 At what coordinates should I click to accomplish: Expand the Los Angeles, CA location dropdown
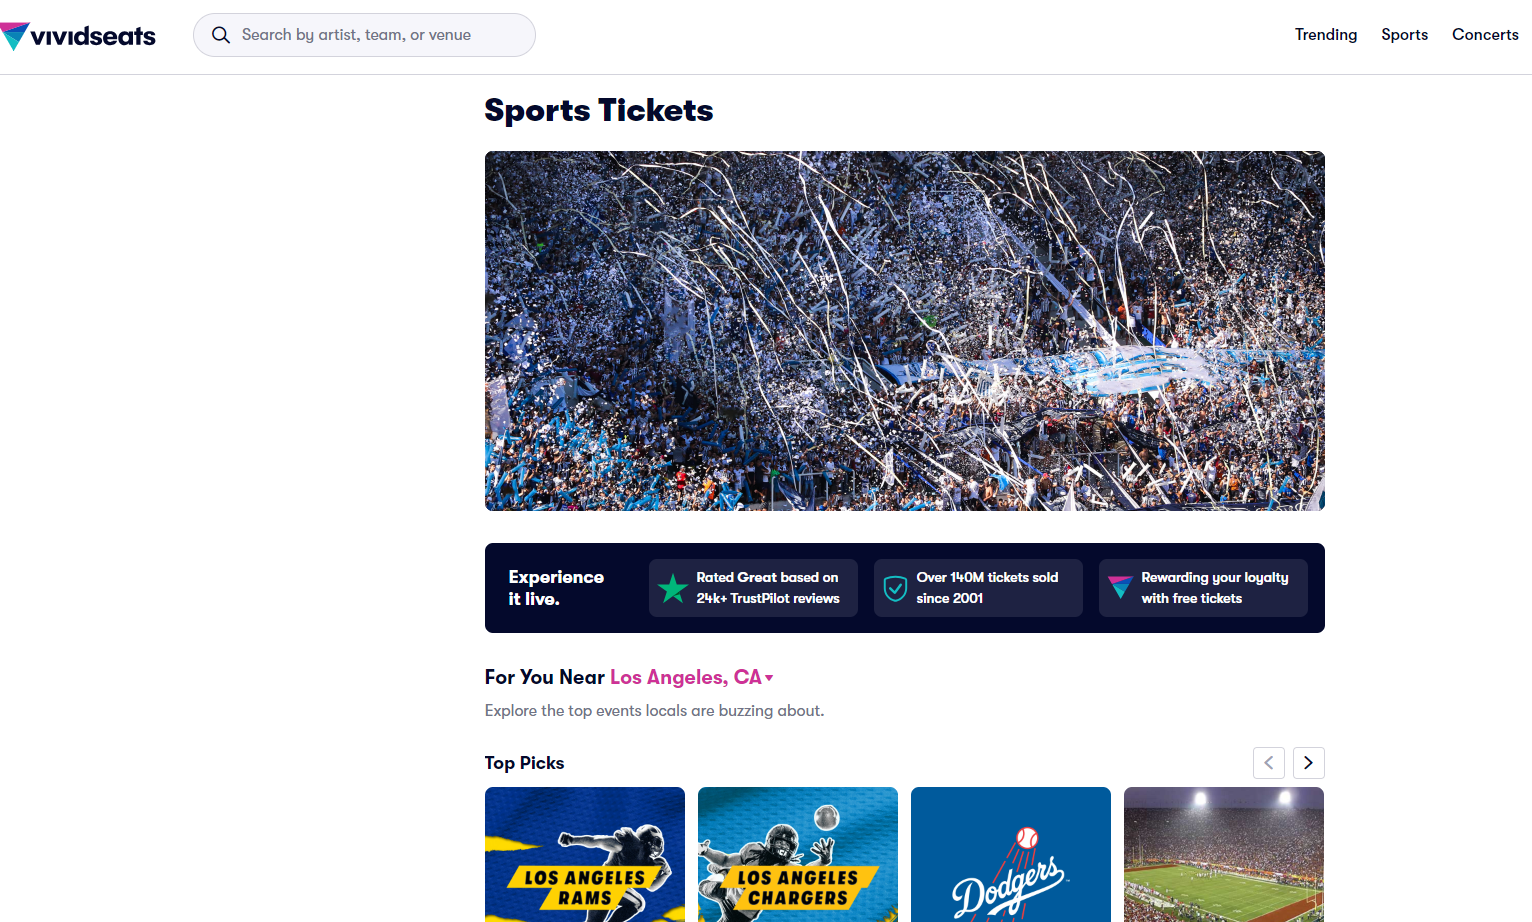(x=692, y=677)
